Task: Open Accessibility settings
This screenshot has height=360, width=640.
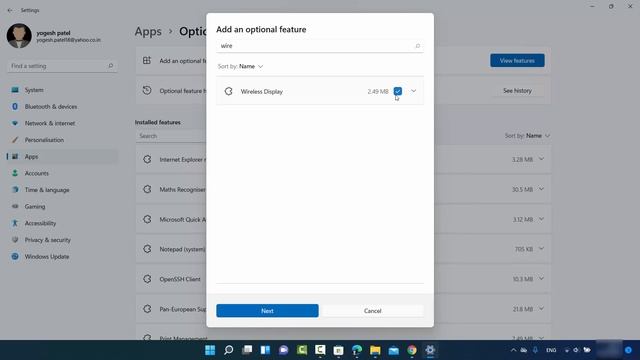Action: (62, 223)
